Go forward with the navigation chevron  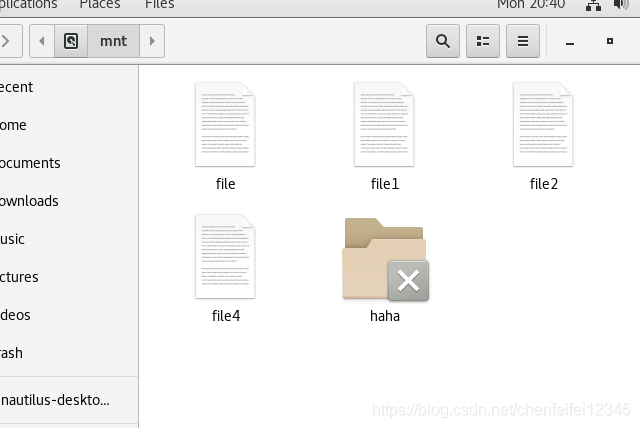coord(8,41)
